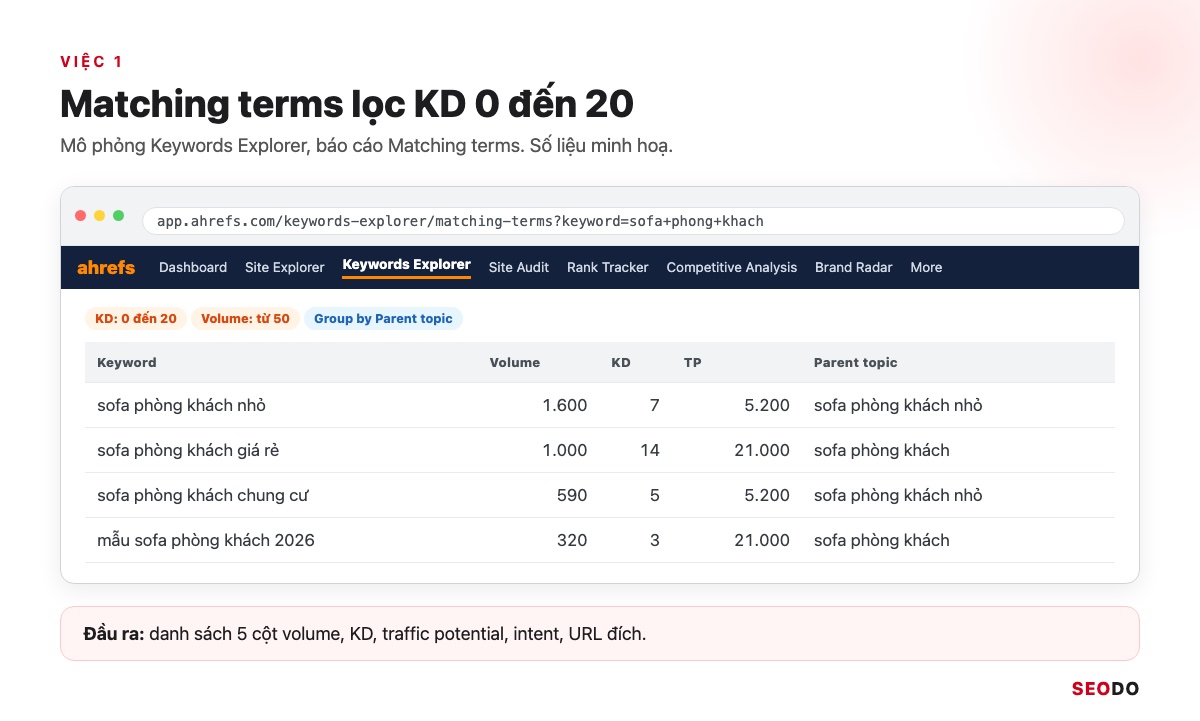
Task: Select the Keywords Explorer tab
Action: [406, 265]
